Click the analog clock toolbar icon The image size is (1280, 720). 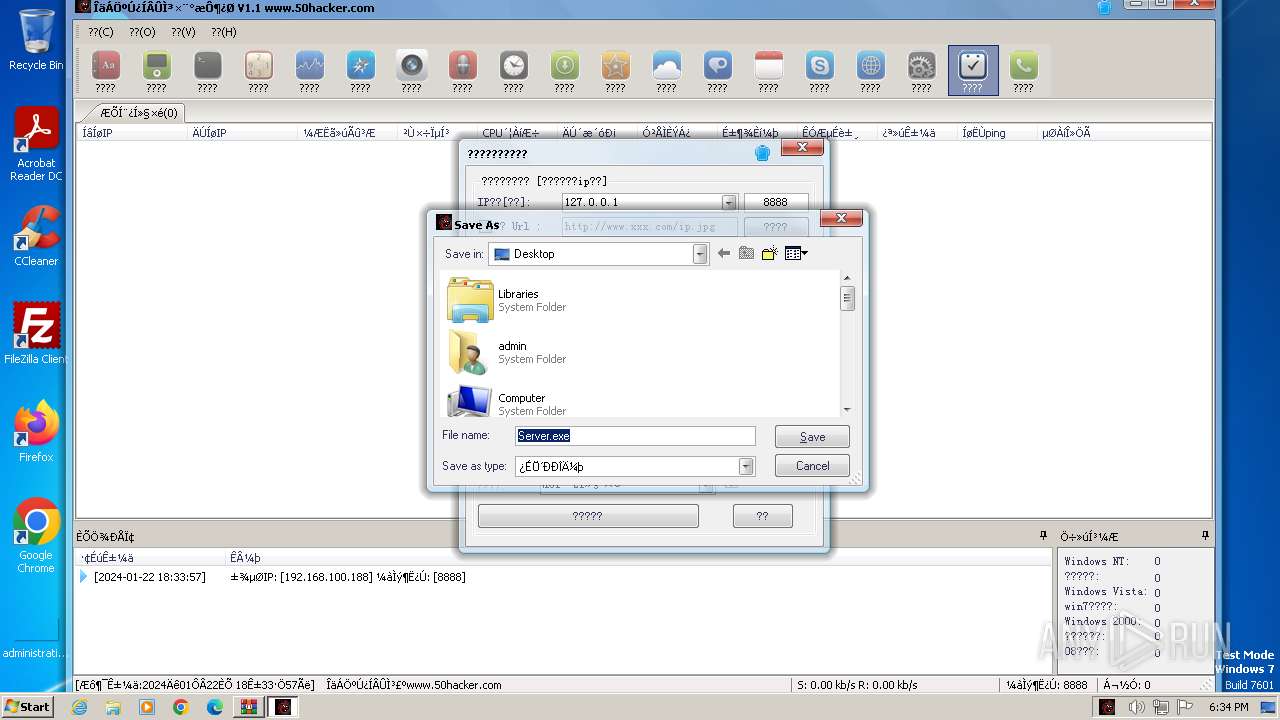pos(513,67)
